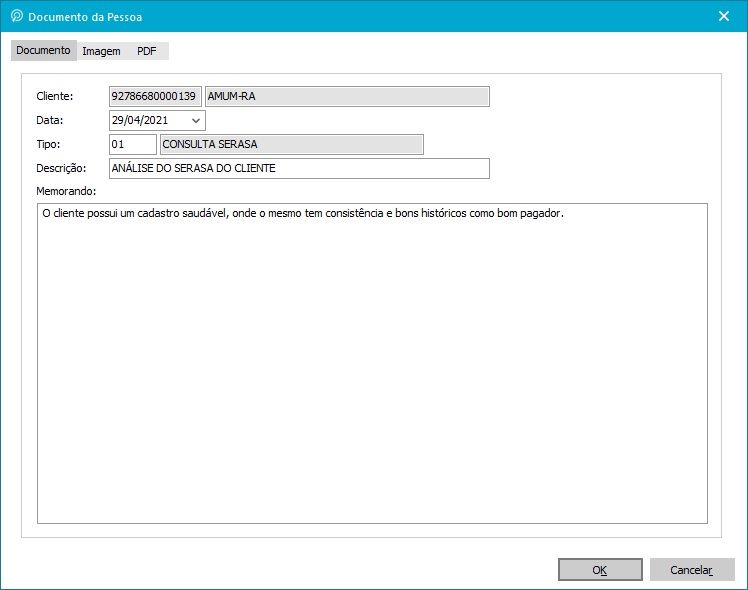Image resolution: width=748 pixels, height=590 pixels.
Task: Click inside the Memorando text area
Action: 372,363
